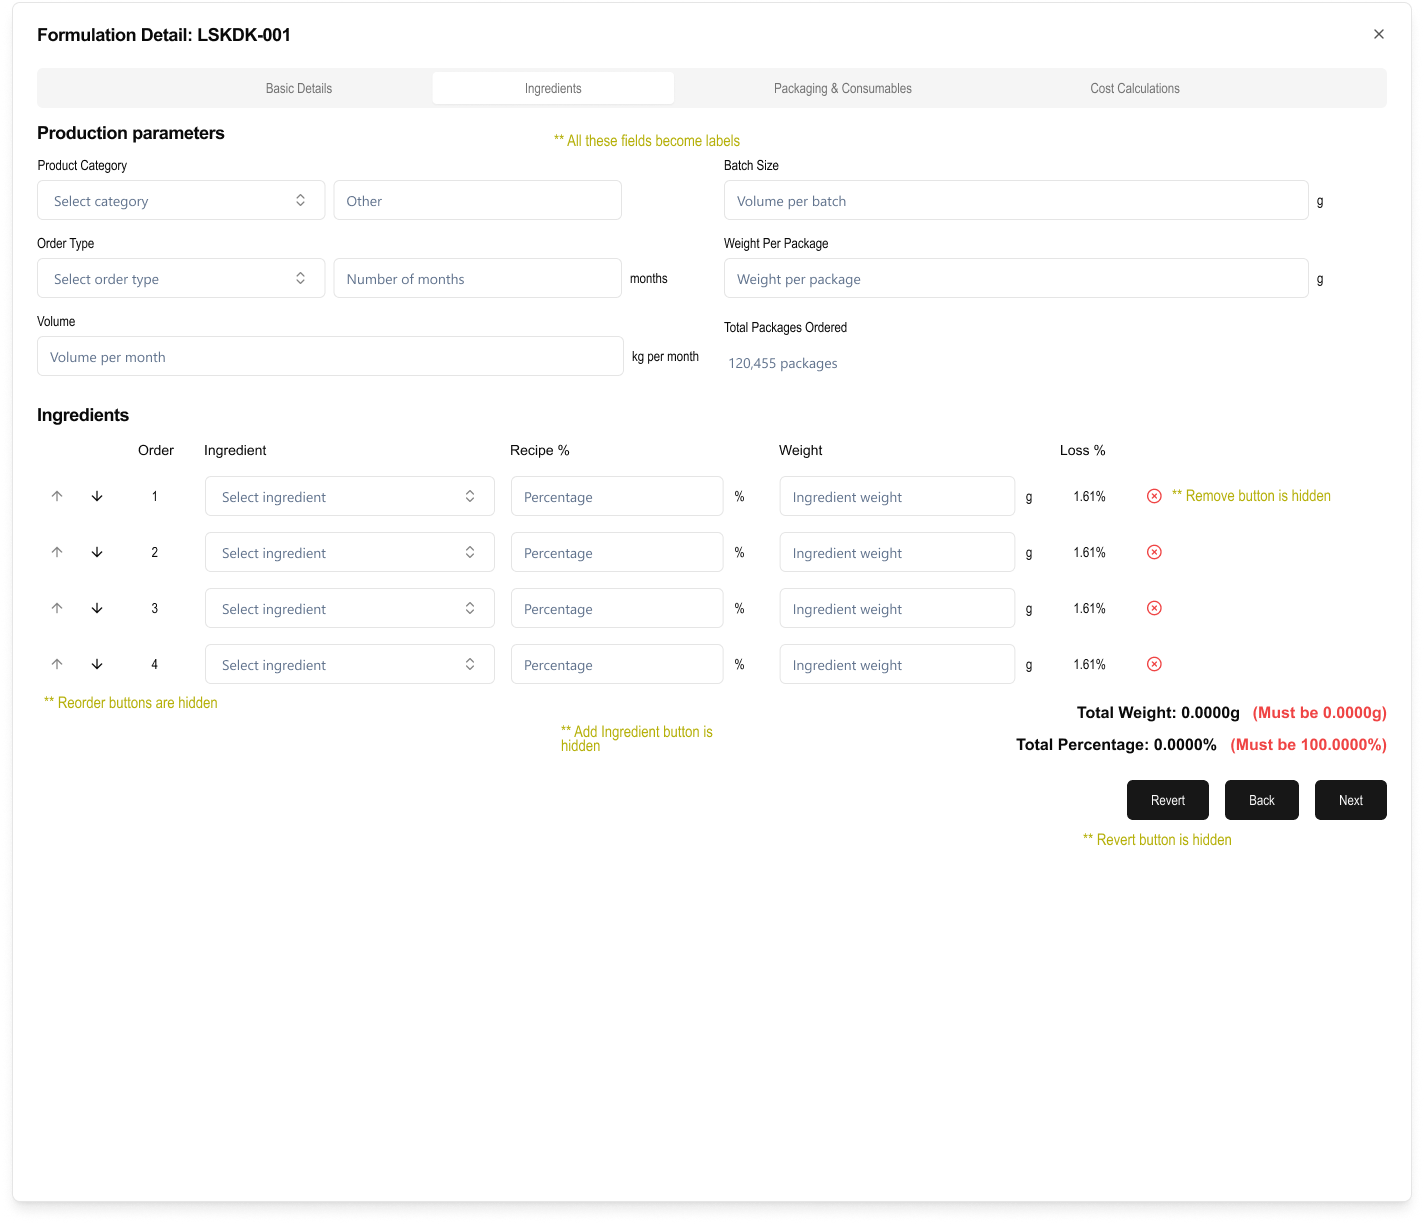
Task: Click the Recipe % column header
Action: tap(540, 450)
